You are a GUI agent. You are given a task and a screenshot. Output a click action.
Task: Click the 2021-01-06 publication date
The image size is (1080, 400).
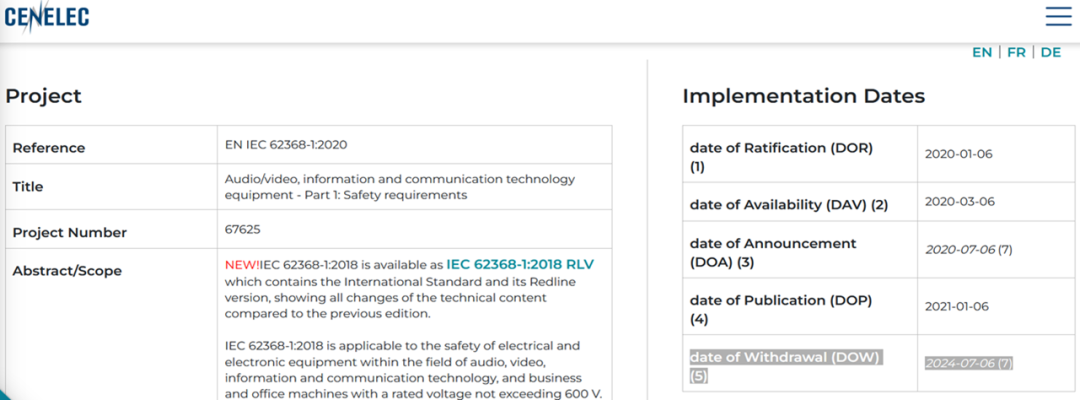pyautogui.click(x=958, y=306)
